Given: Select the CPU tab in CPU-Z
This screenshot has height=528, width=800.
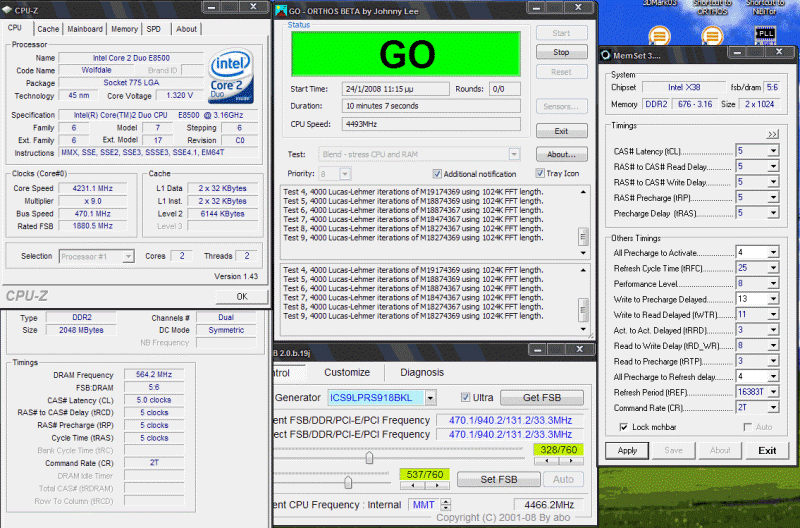Looking at the screenshot, I should click(15, 28).
